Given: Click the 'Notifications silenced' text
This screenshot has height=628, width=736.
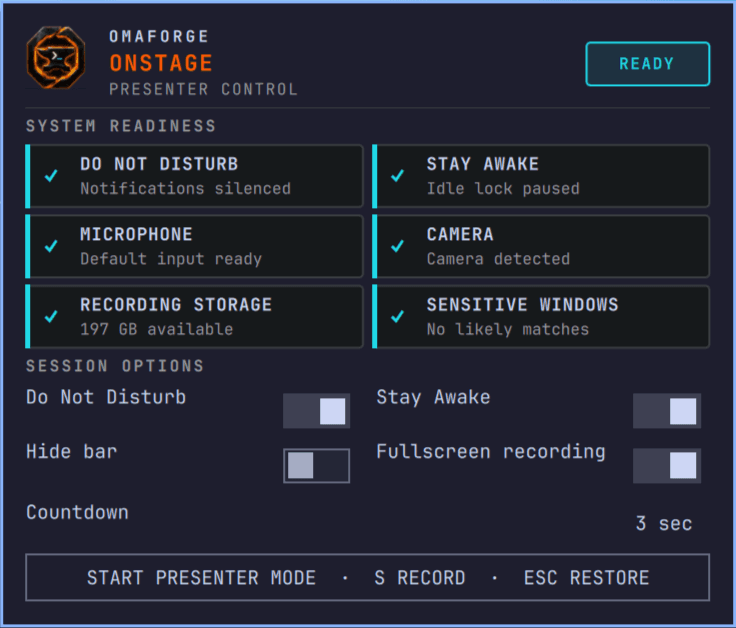Looking at the screenshot, I should pos(185,189).
